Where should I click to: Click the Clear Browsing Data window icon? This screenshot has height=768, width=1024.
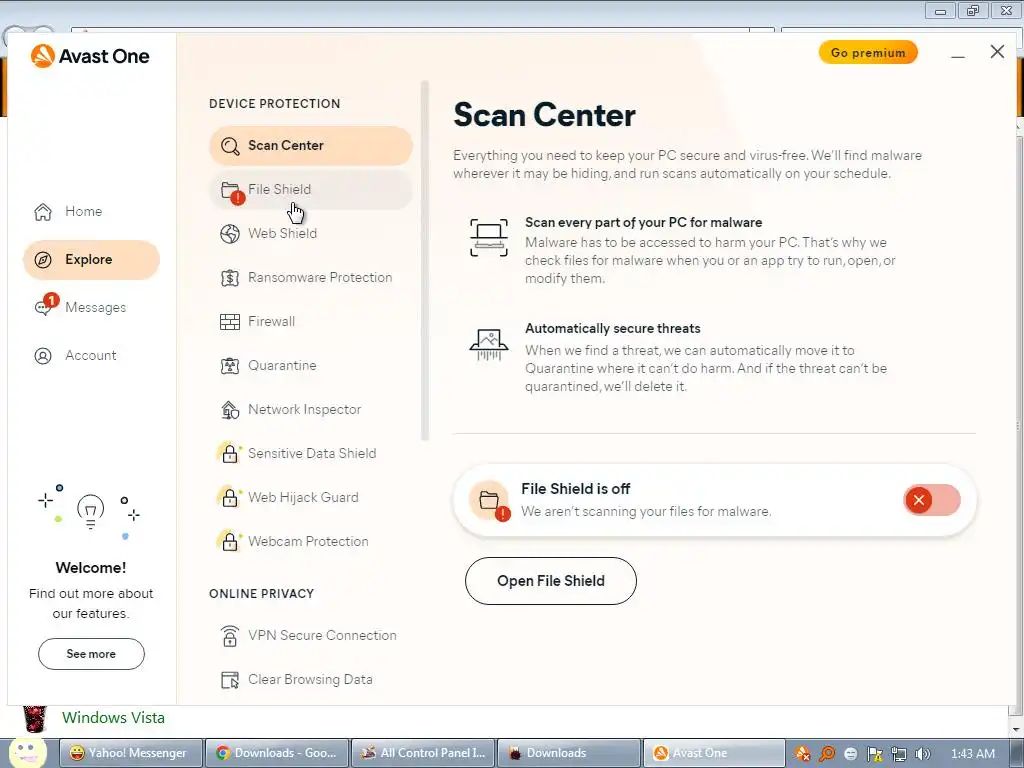coord(230,680)
